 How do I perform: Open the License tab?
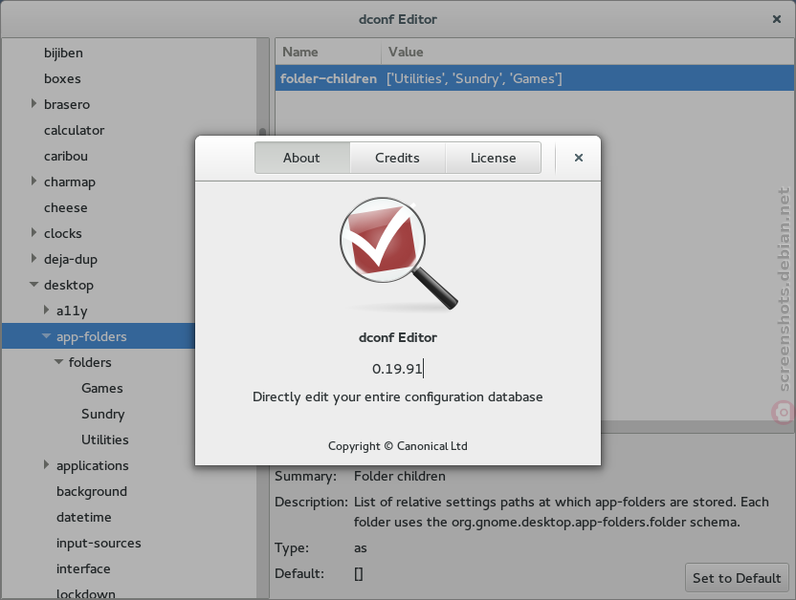[x=493, y=158]
